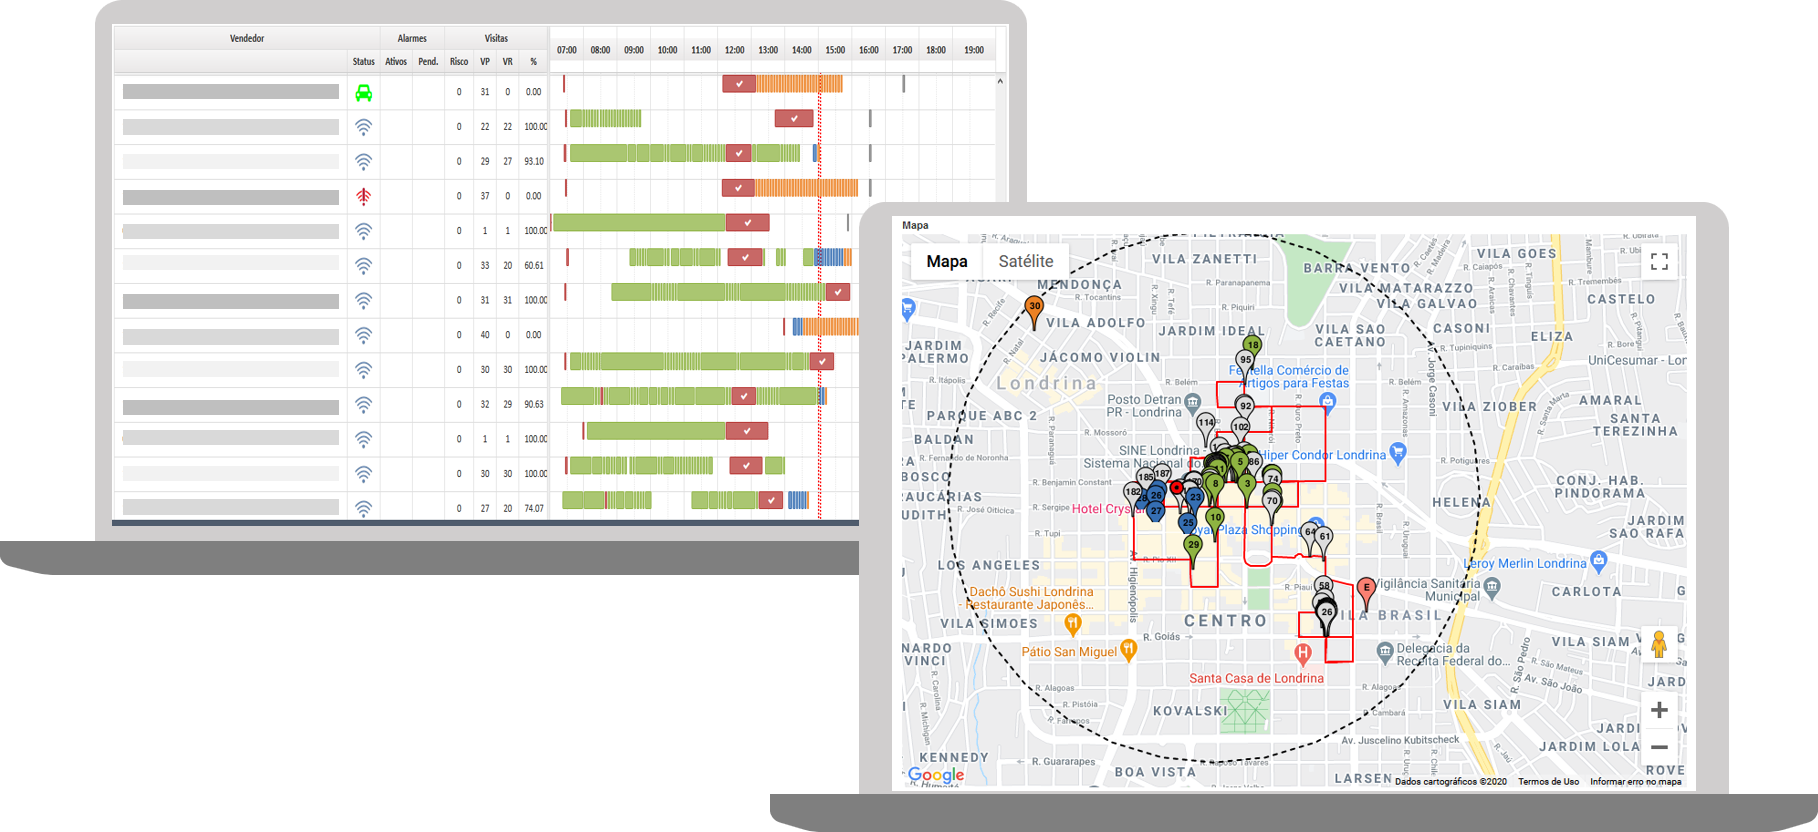This screenshot has width=1818, height=832.
Task: Zoom out of the map
Action: pos(1659,747)
